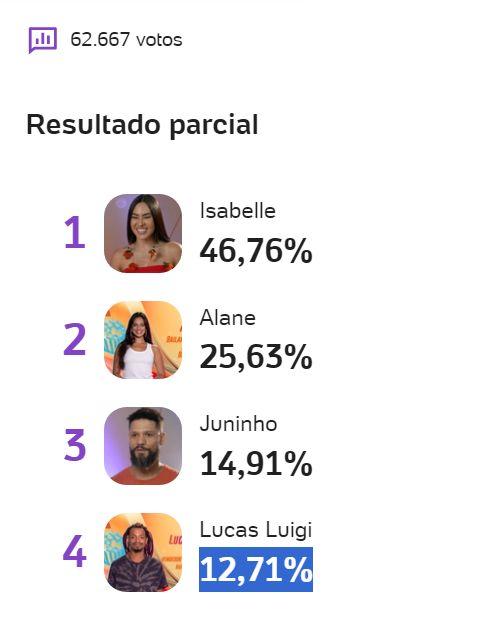
Task: Open Lucas Luigi's profile photo
Action: tap(143, 552)
